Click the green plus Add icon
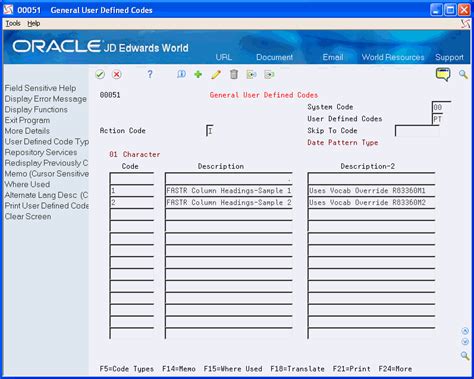This screenshot has width=474, height=379. click(198, 74)
